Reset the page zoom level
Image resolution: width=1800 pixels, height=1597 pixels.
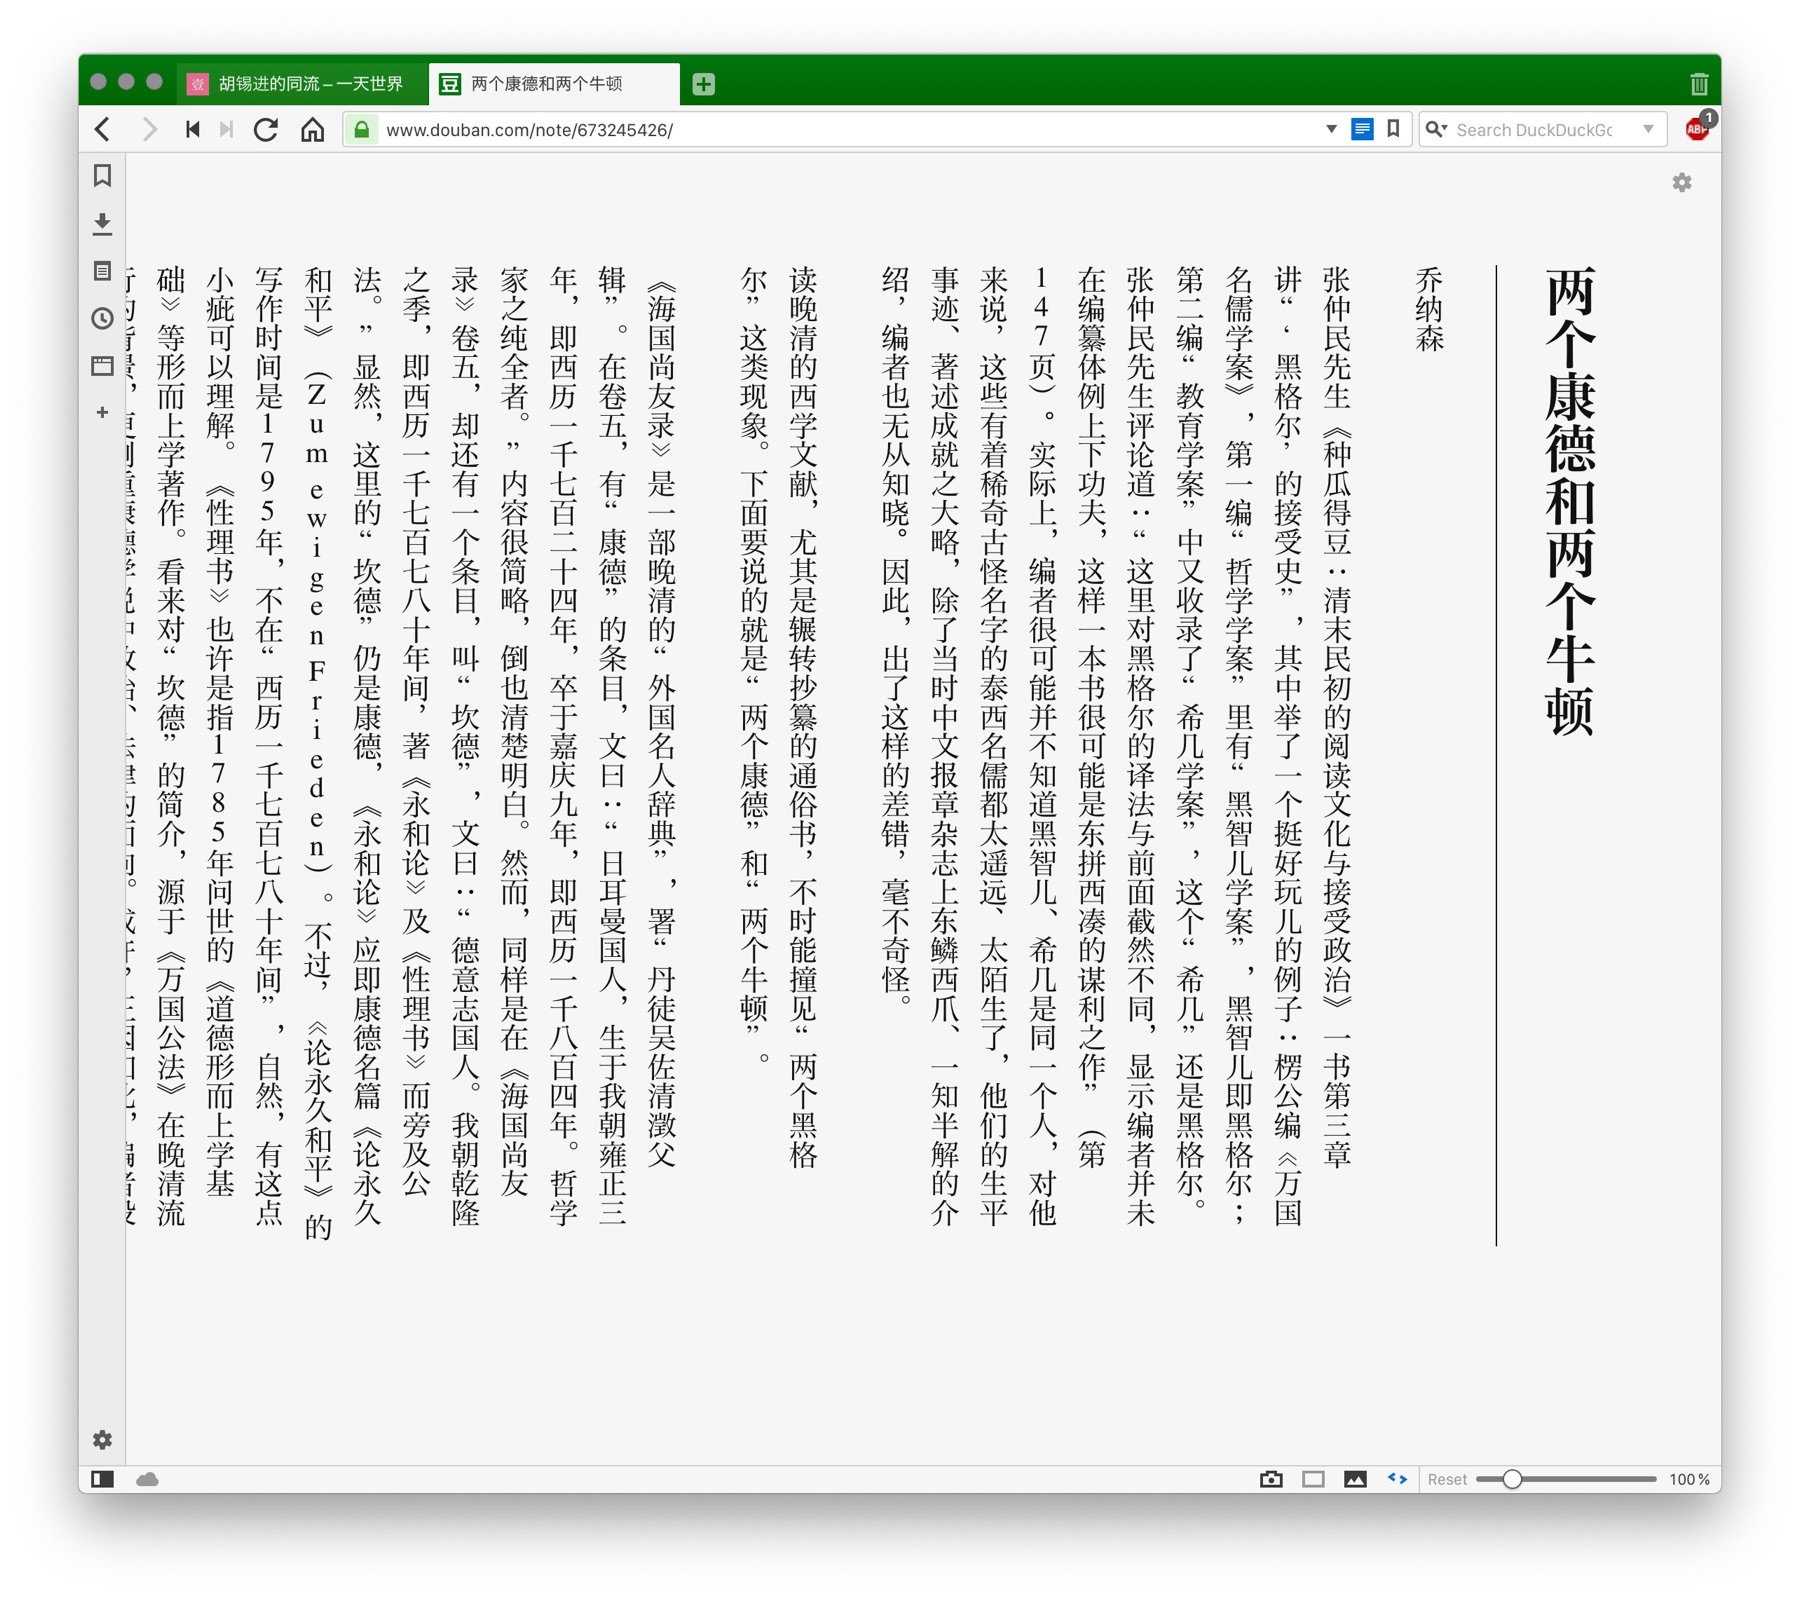1447,1479
